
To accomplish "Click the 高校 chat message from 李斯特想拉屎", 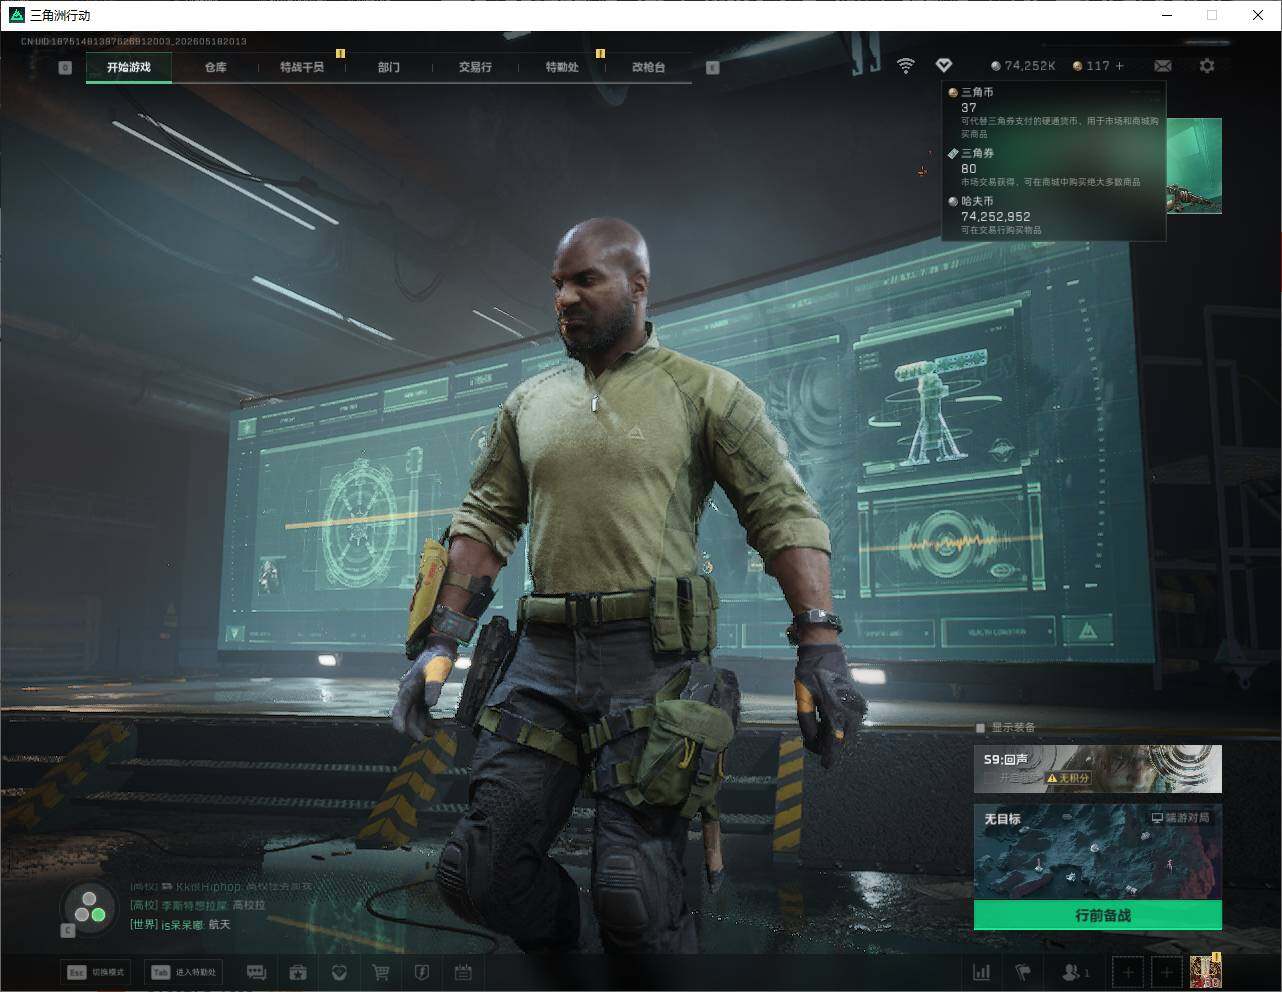I will click(197, 905).
